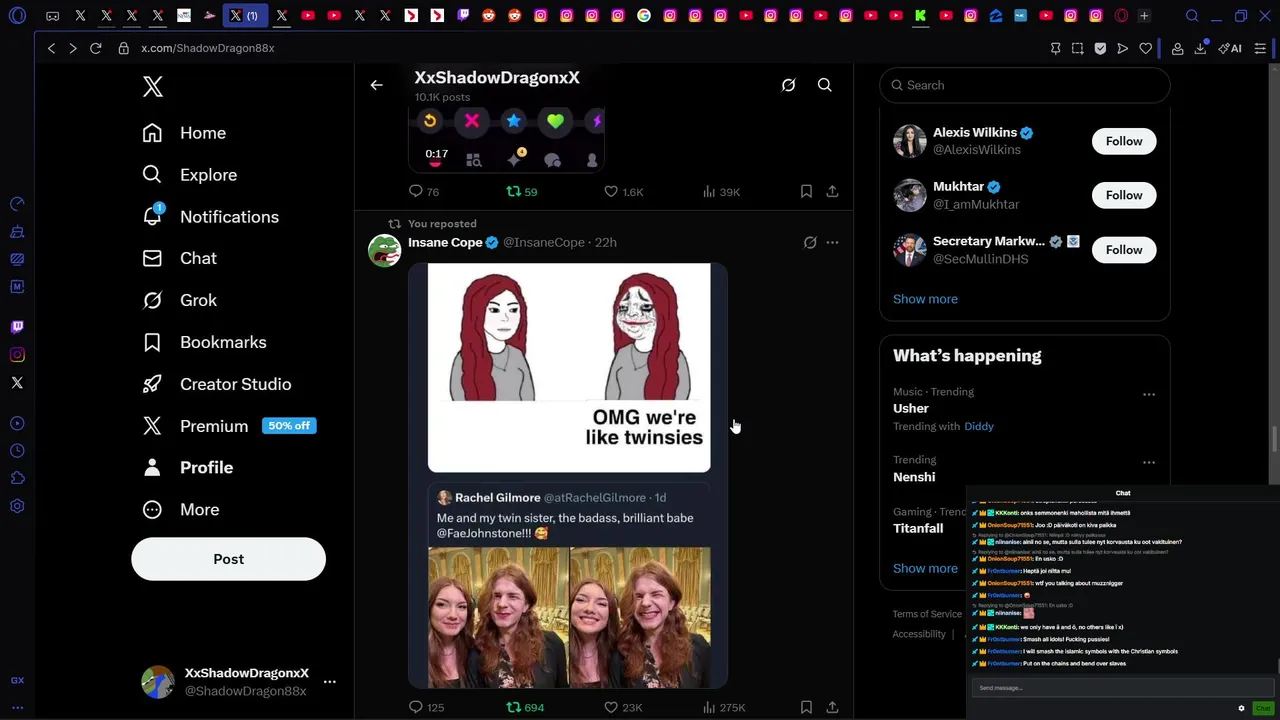1280x720 pixels.
Task: Open the twinsies meme image
Action: coord(569,368)
